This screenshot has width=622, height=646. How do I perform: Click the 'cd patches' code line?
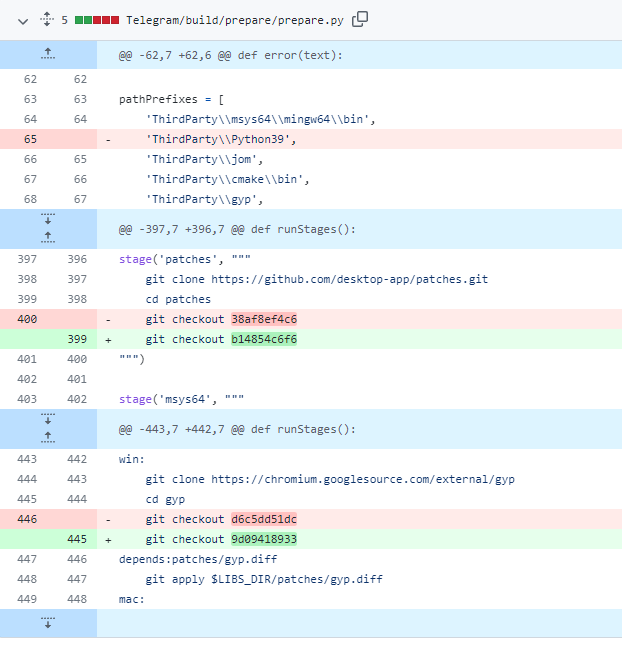(x=178, y=299)
